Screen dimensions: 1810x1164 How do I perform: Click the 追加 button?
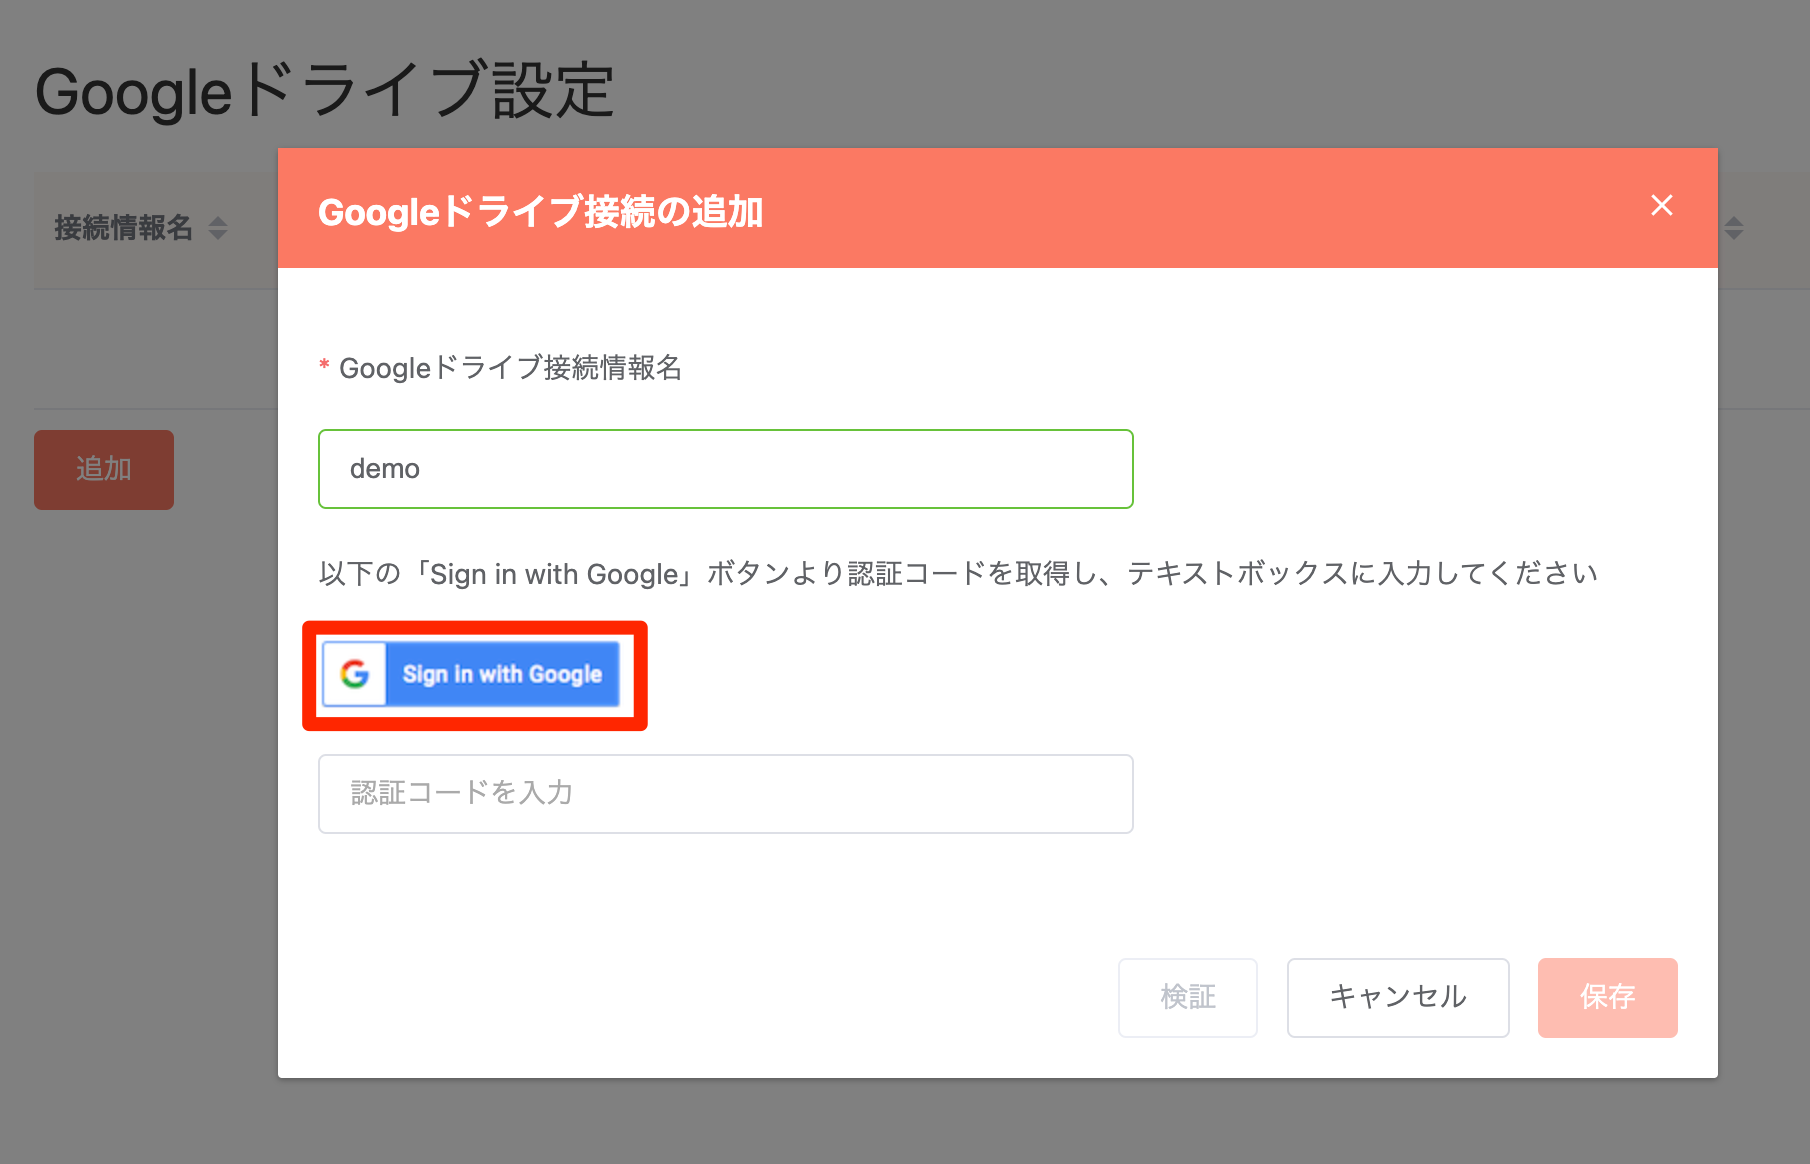(x=103, y=469)
